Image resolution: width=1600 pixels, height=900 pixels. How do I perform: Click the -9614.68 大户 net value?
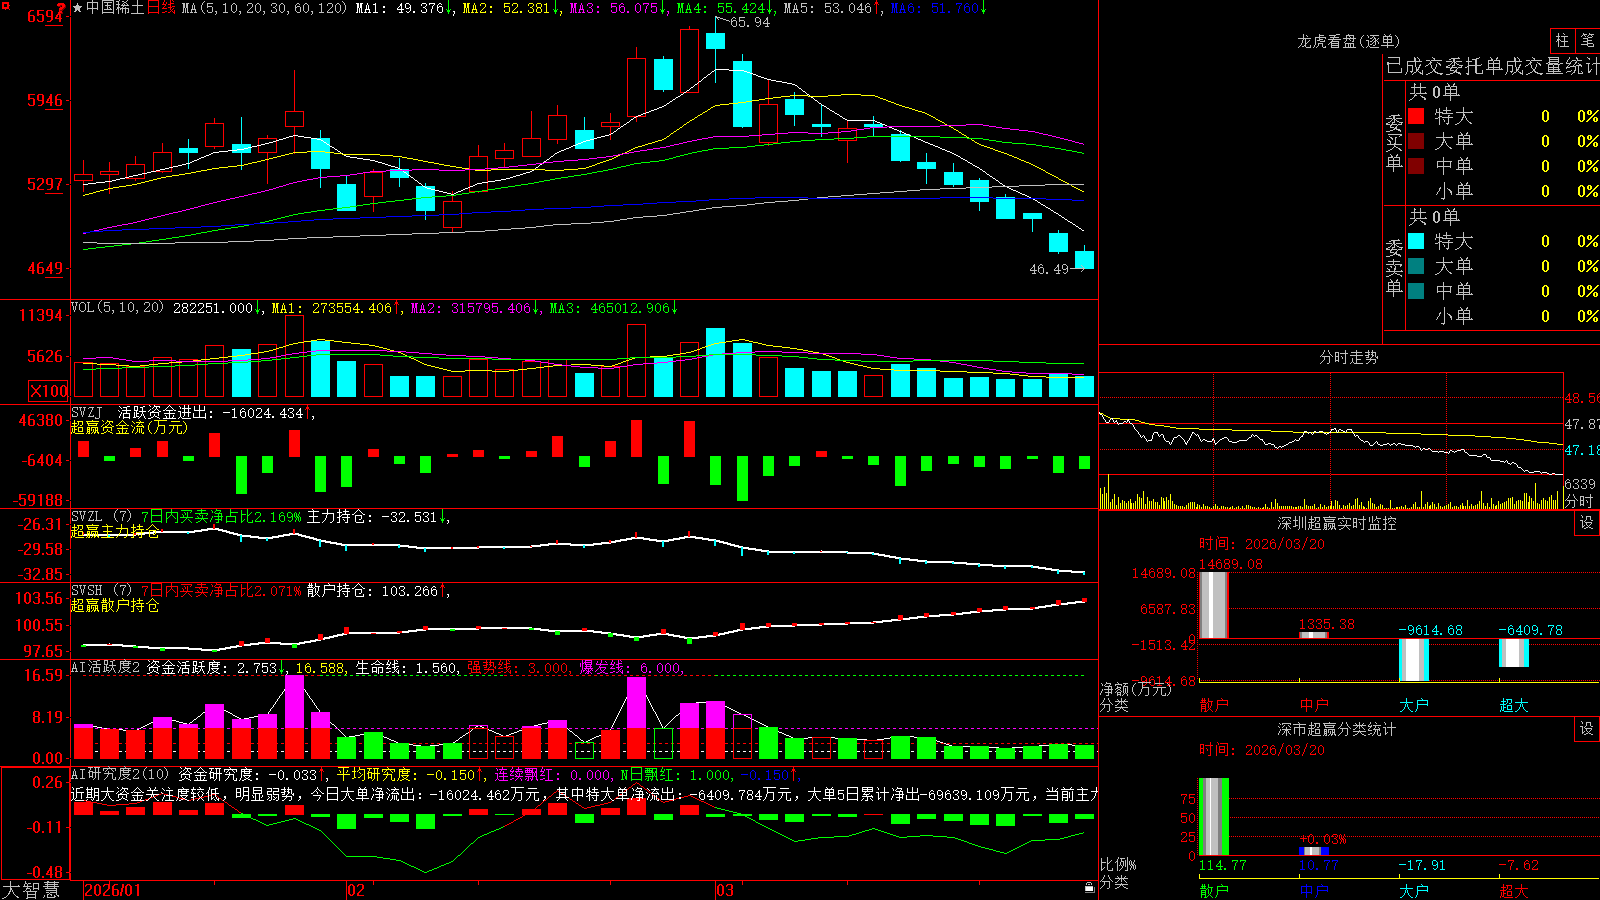pyautogui.click(x=1430, y=630)
